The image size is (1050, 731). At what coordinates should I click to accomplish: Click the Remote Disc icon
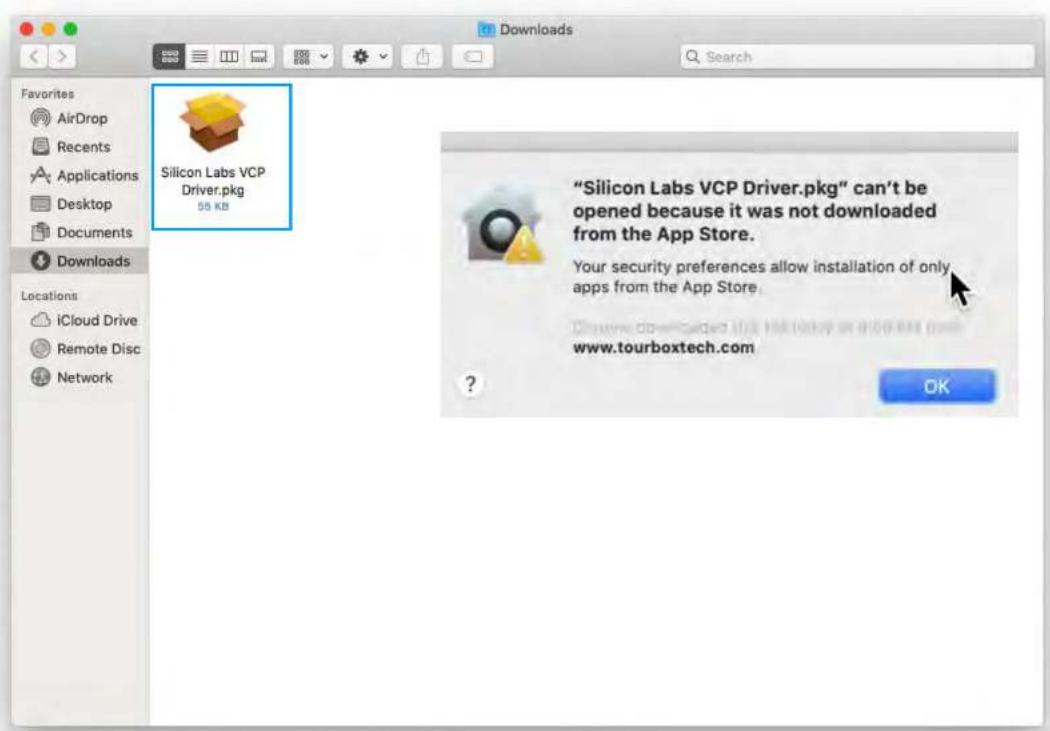(x=41, y=349)
